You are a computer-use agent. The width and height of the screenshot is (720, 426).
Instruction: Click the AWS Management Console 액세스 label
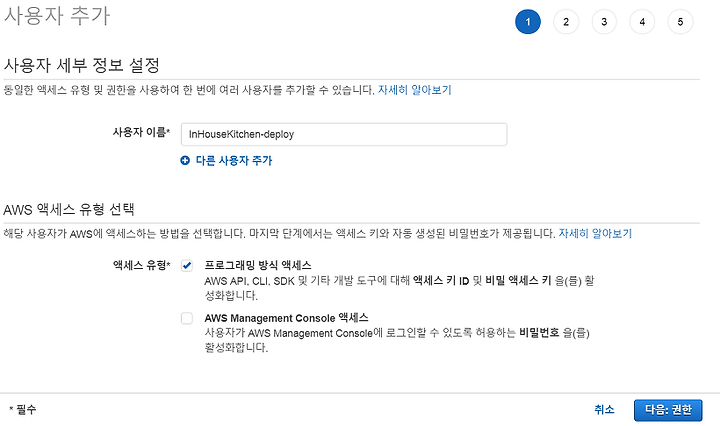[286, 318]
